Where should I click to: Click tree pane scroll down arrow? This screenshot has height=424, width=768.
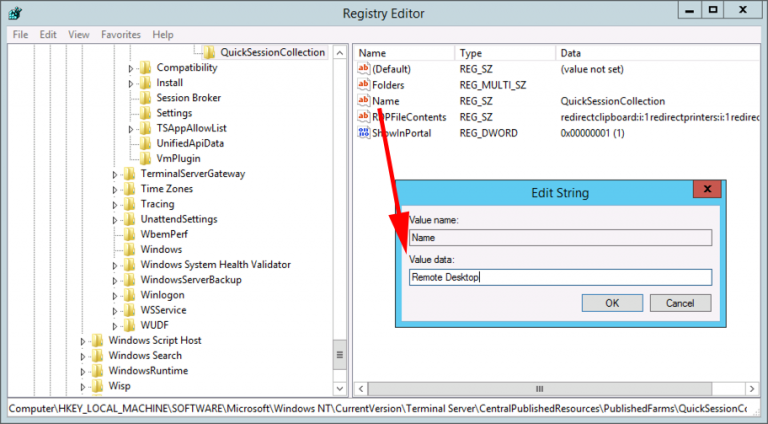tap(339, 389)
